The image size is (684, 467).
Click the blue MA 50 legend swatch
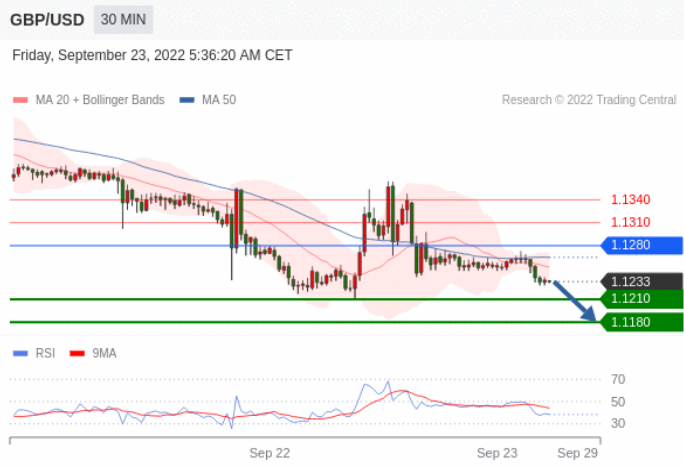click(x=187, y=100)
